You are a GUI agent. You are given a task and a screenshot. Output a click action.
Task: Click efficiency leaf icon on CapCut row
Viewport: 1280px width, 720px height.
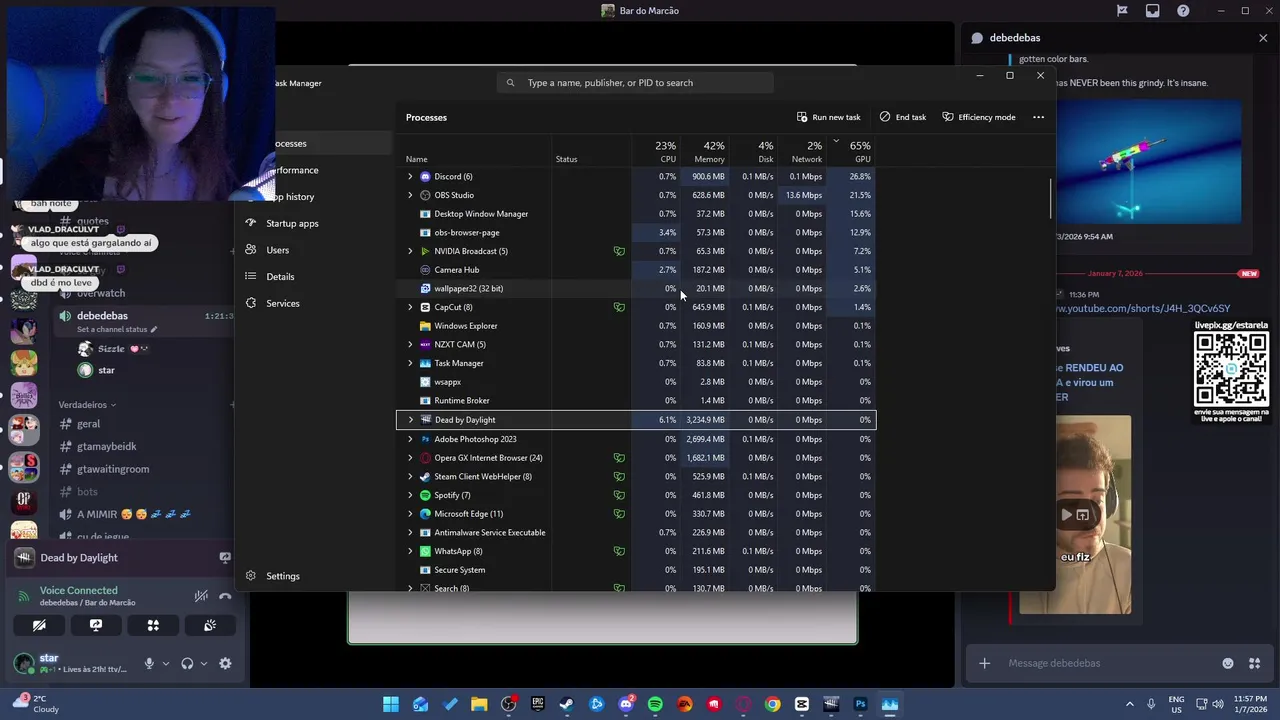(x=619, y=307)
